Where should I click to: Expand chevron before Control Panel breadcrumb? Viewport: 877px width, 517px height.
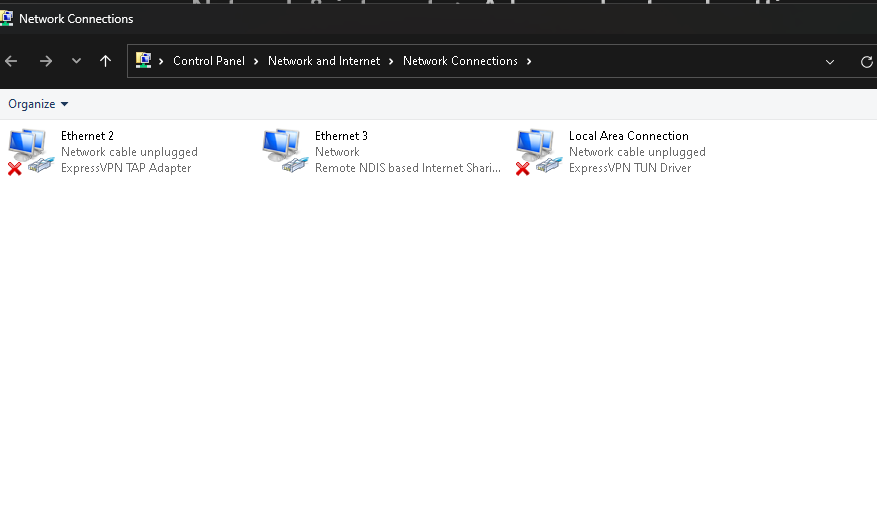pyautogui.click(x=161, y=61)
